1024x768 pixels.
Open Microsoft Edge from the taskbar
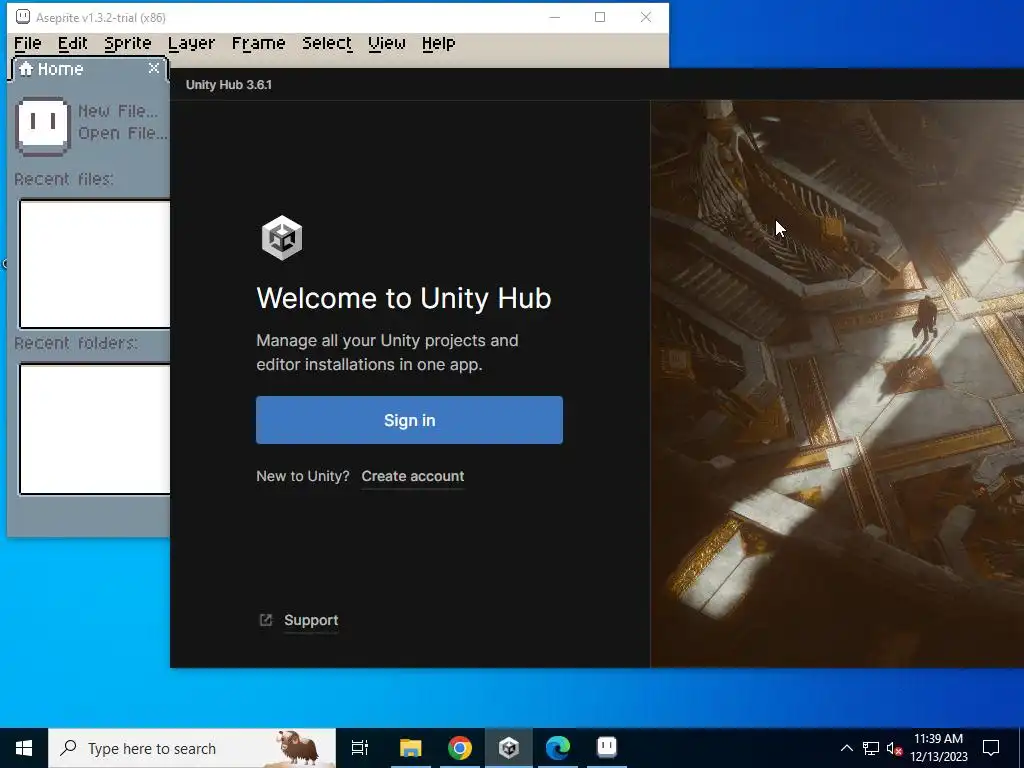point(558,748)
